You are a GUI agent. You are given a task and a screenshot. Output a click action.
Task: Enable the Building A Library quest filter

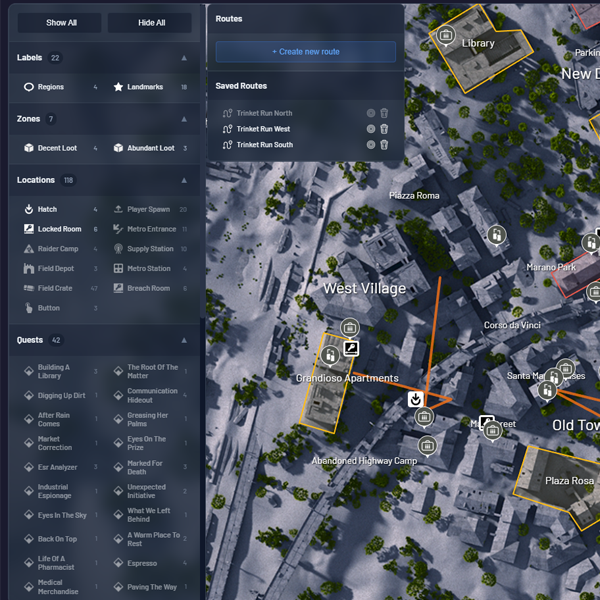(x=60, y=371)
